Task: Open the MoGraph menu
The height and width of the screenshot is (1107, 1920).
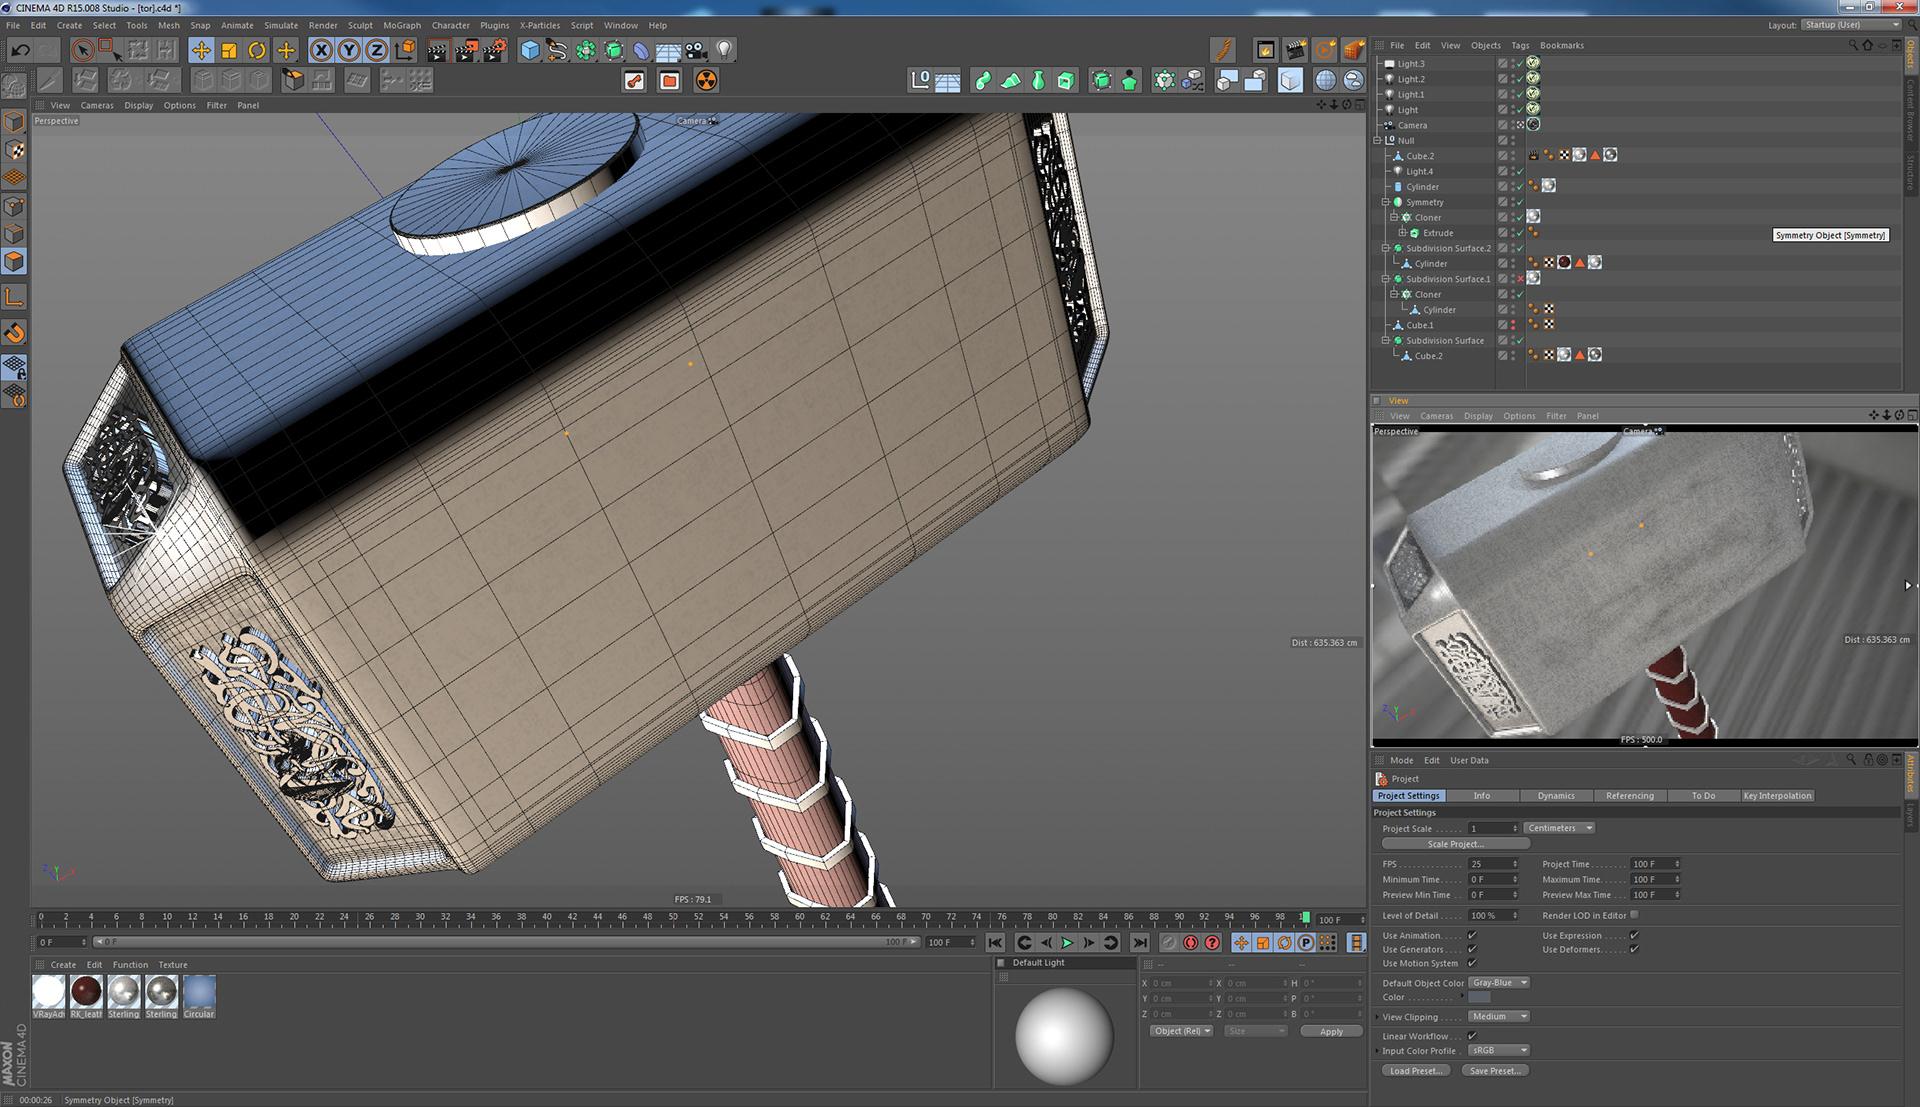Action: 402,26
